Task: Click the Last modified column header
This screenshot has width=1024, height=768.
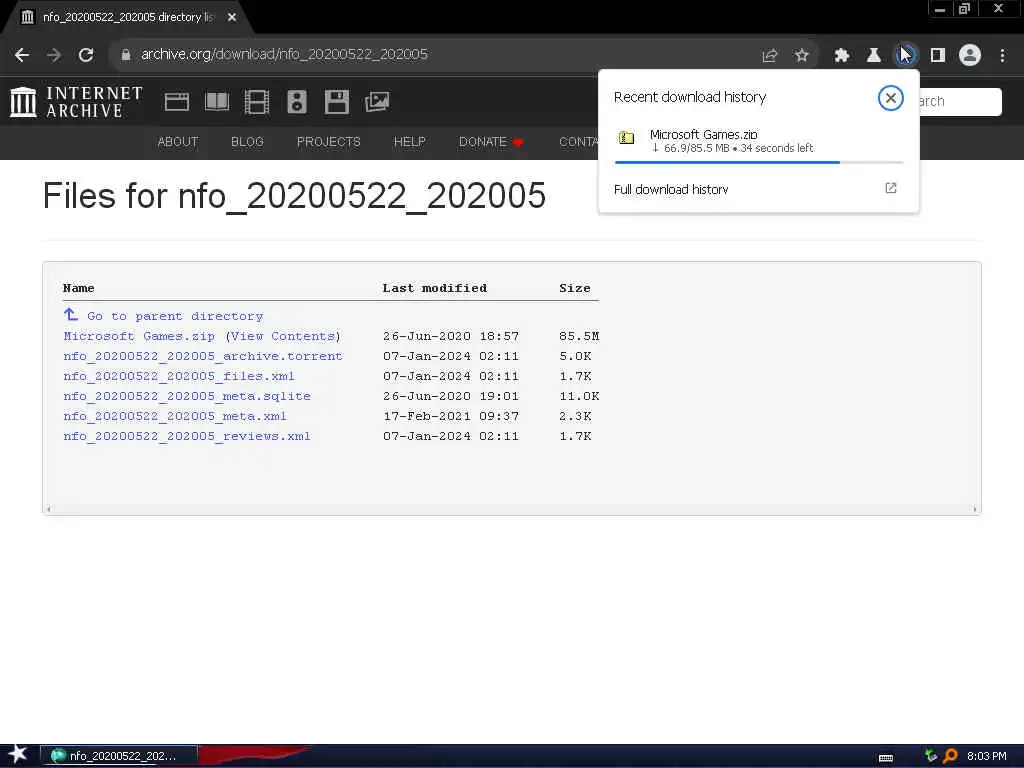Action: click(434, 288)
